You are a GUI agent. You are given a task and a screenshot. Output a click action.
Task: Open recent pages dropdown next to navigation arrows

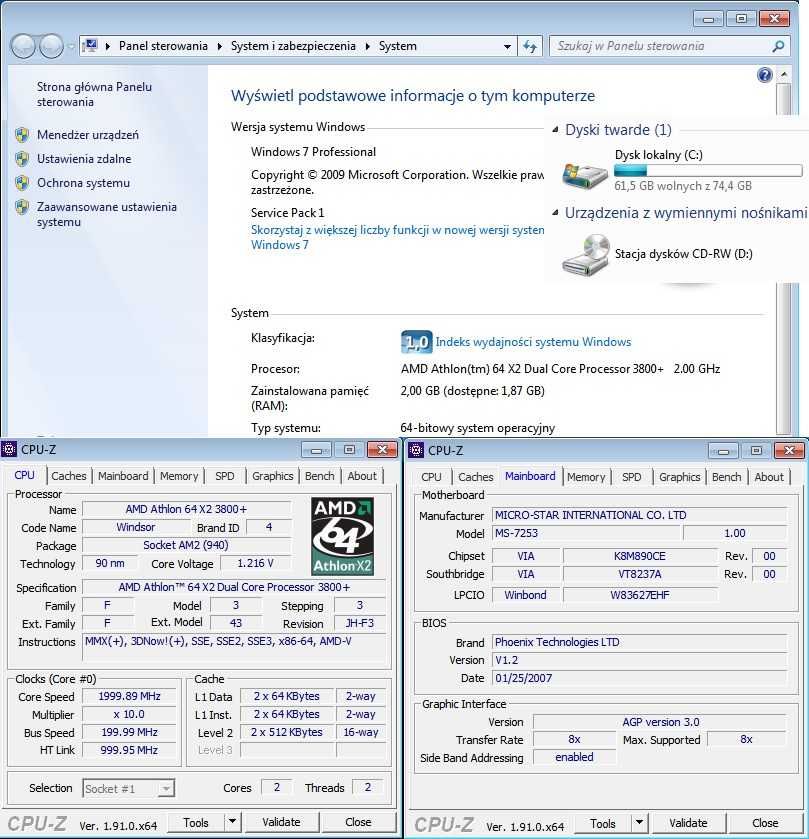[71, 47]
